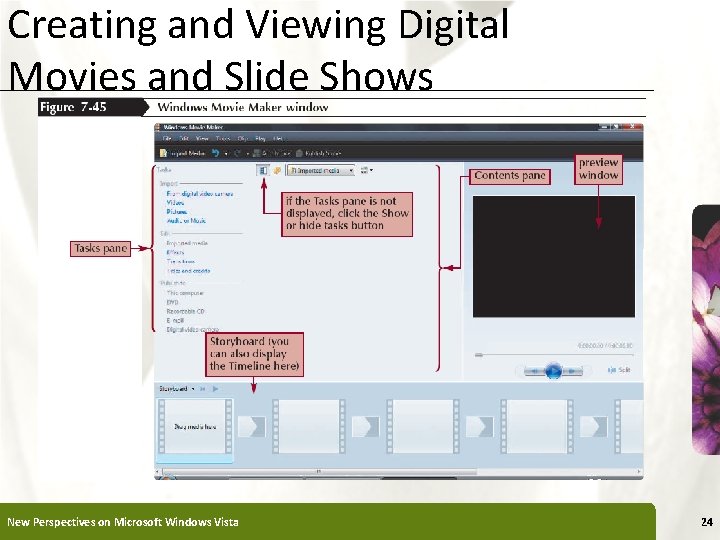Image resolution: width=720 pixels, height=540 pixels.
Task: Click the Publish Movie toolbar button
Action: click(x=319, y=153)
